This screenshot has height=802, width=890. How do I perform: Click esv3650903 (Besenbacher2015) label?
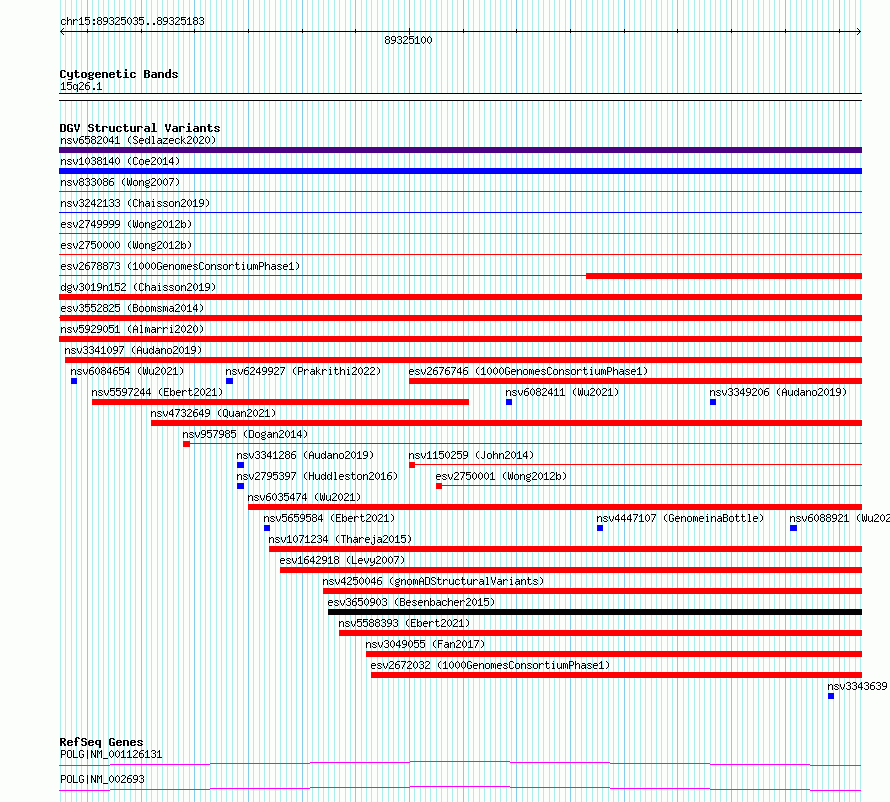(x=411, y=602)
